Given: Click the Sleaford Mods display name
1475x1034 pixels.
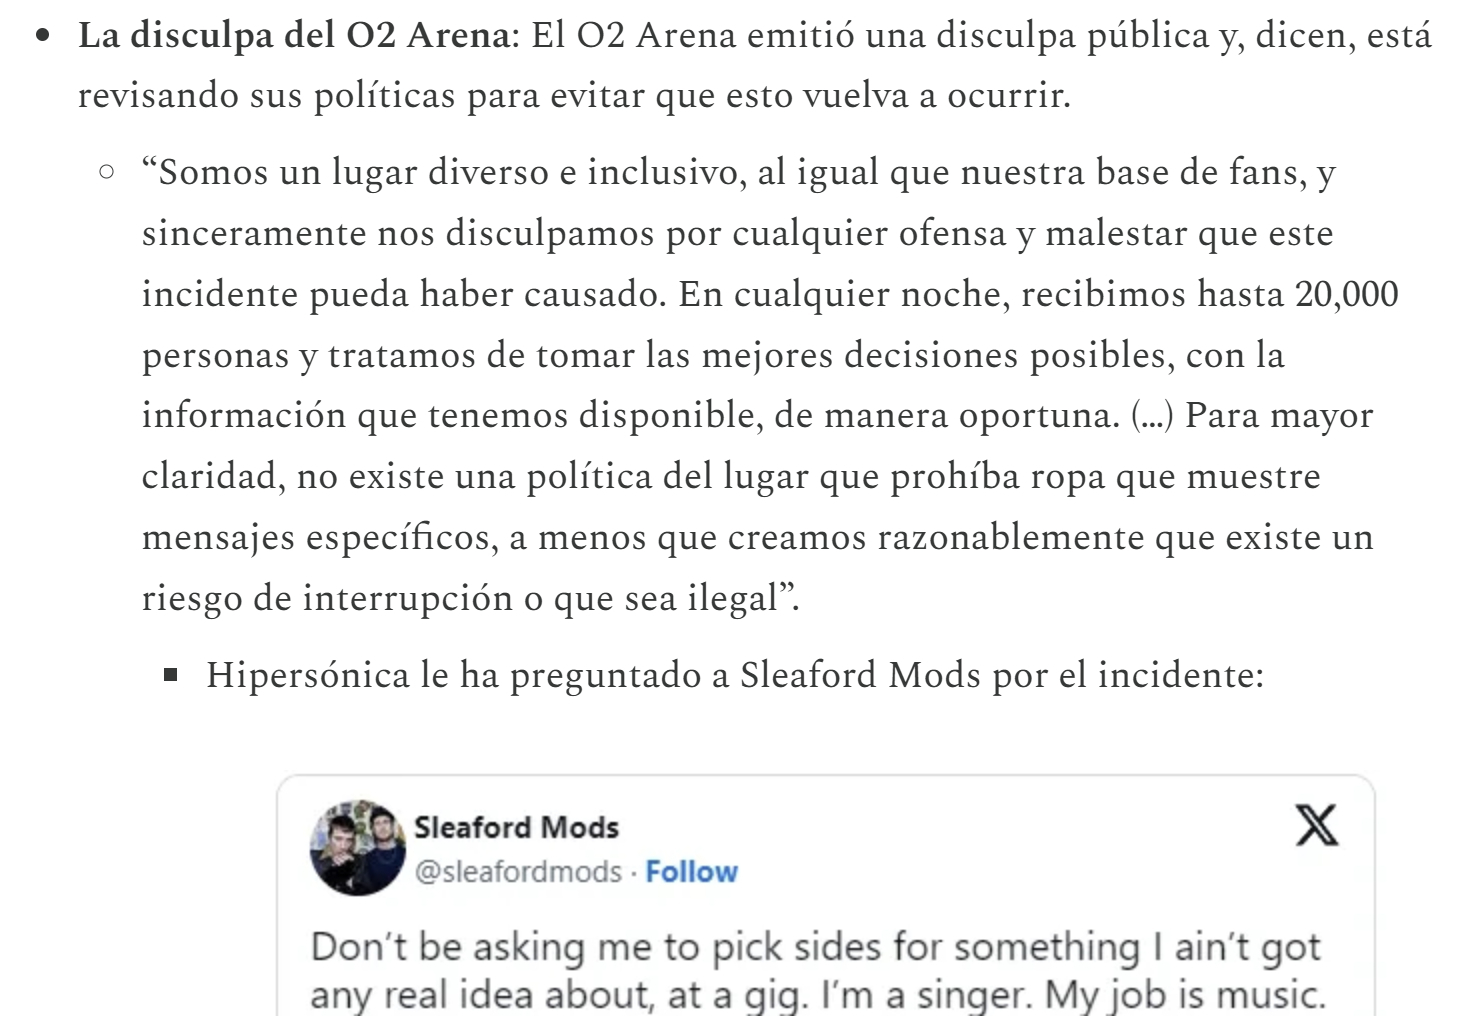Looking at the screenshot, I should [516, 827].
